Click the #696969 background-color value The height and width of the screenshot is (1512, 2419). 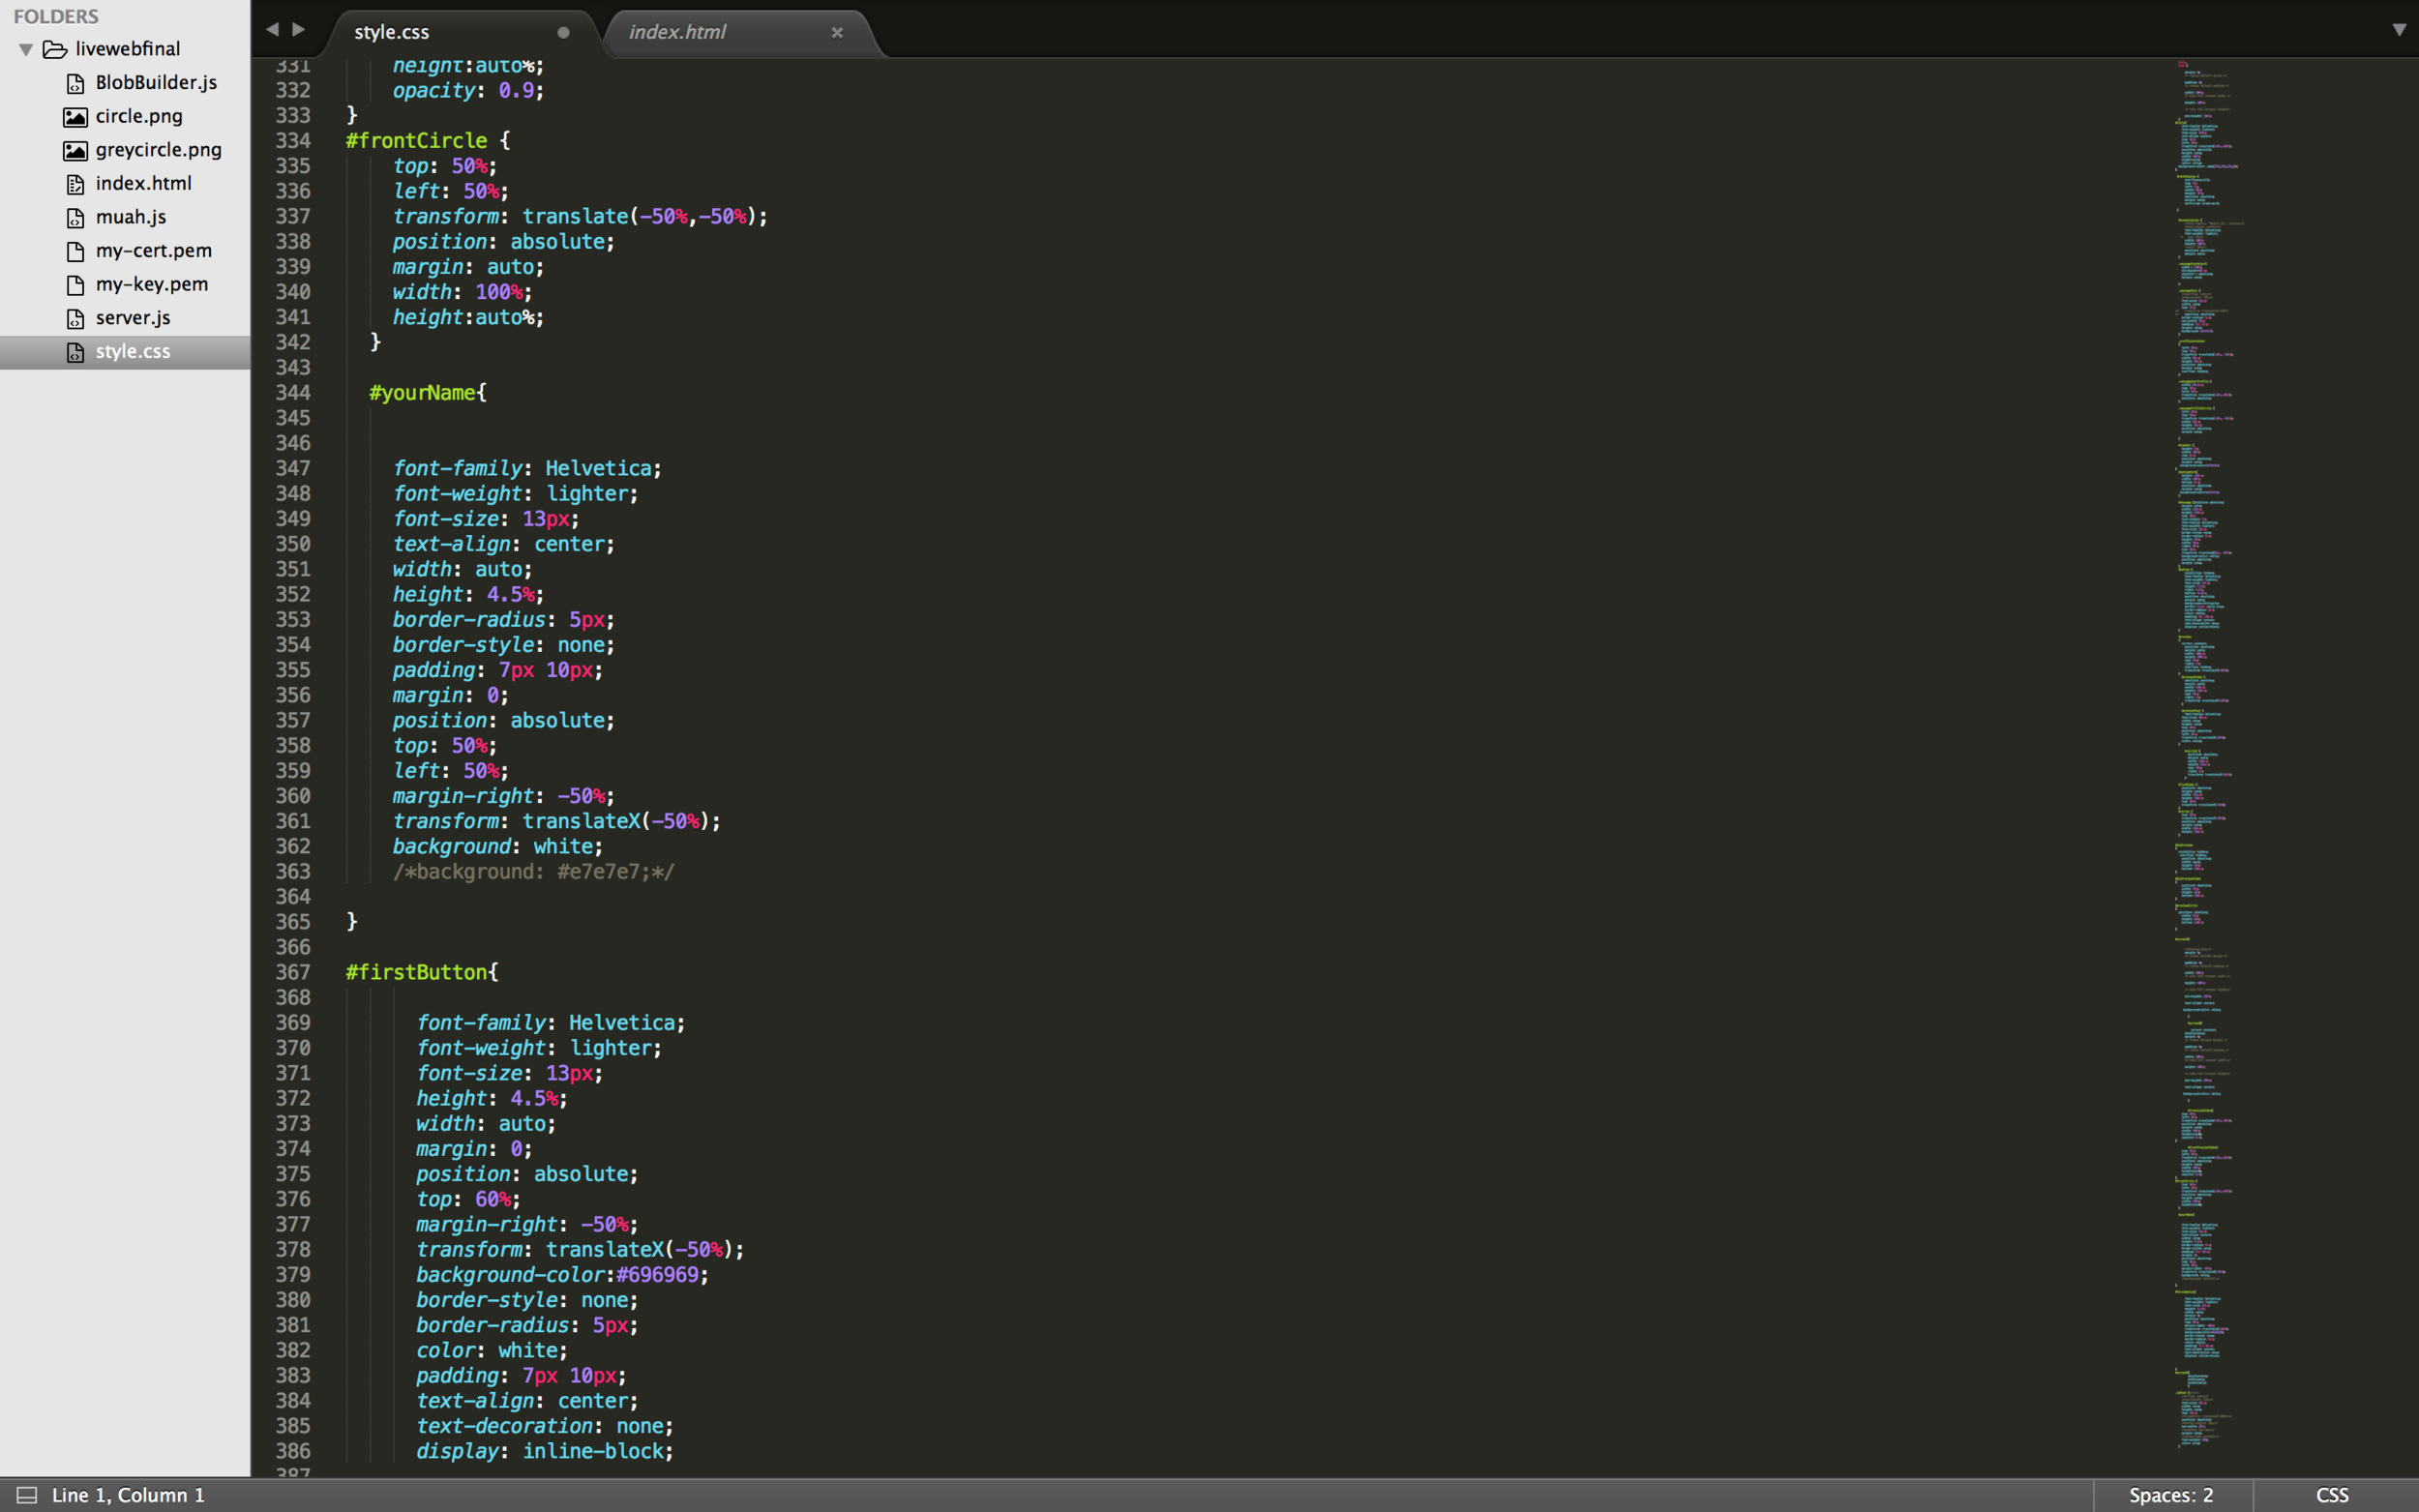[657, 1275]
